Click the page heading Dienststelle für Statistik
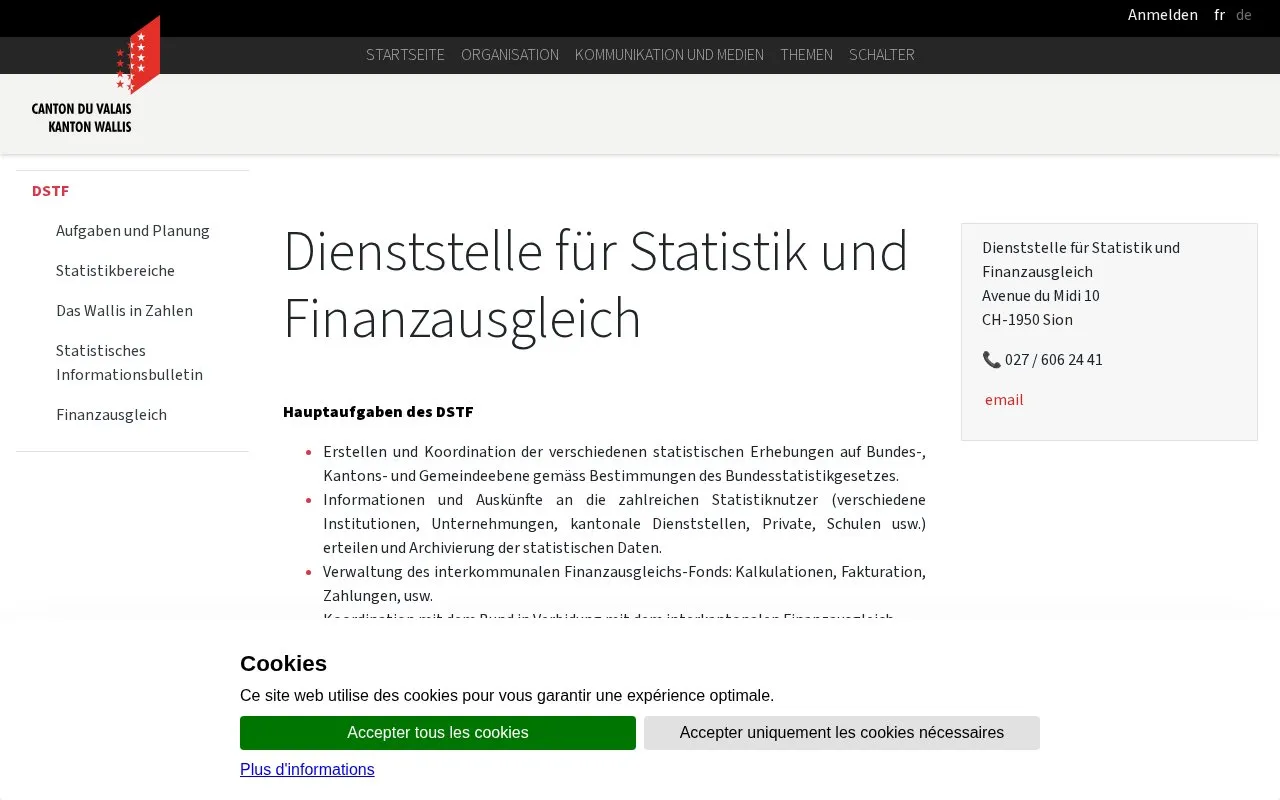Screen dimensions: 1280x800 [x=595, y=284]
